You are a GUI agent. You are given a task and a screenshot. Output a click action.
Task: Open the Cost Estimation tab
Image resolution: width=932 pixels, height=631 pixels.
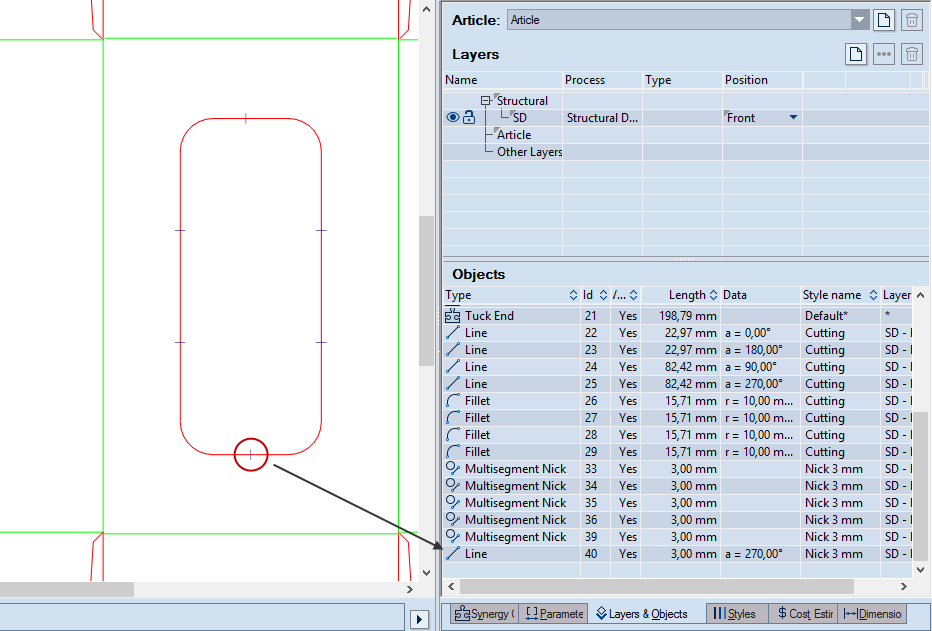(803, 614)
